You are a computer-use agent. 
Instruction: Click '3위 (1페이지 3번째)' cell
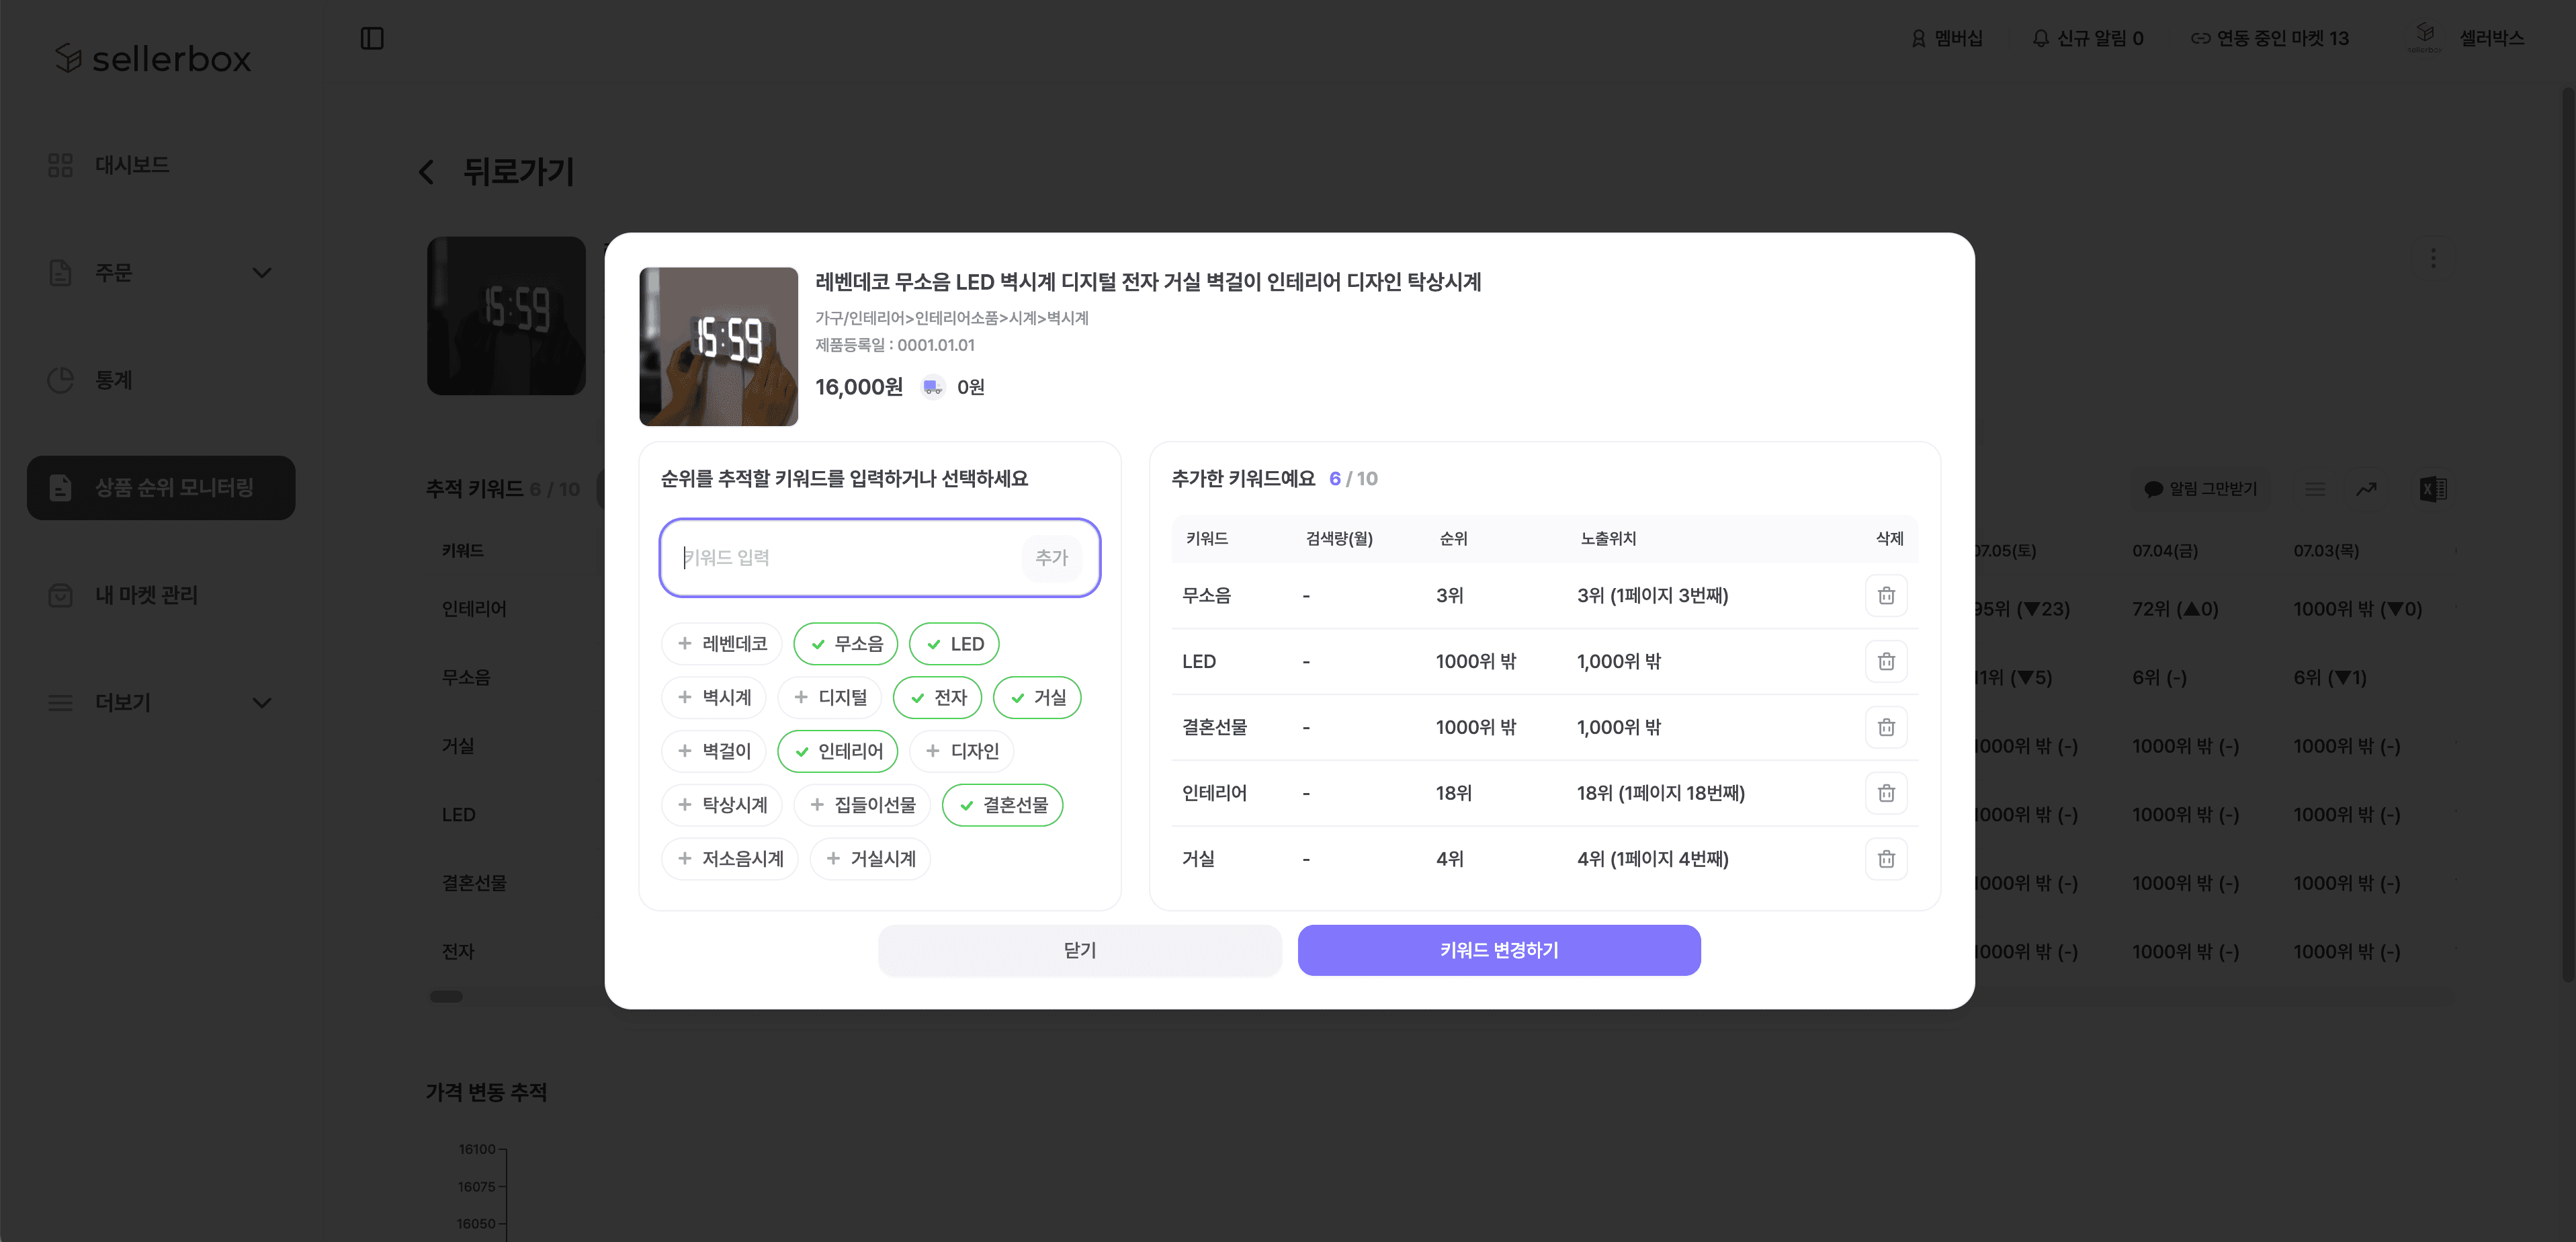[1652, 595]
